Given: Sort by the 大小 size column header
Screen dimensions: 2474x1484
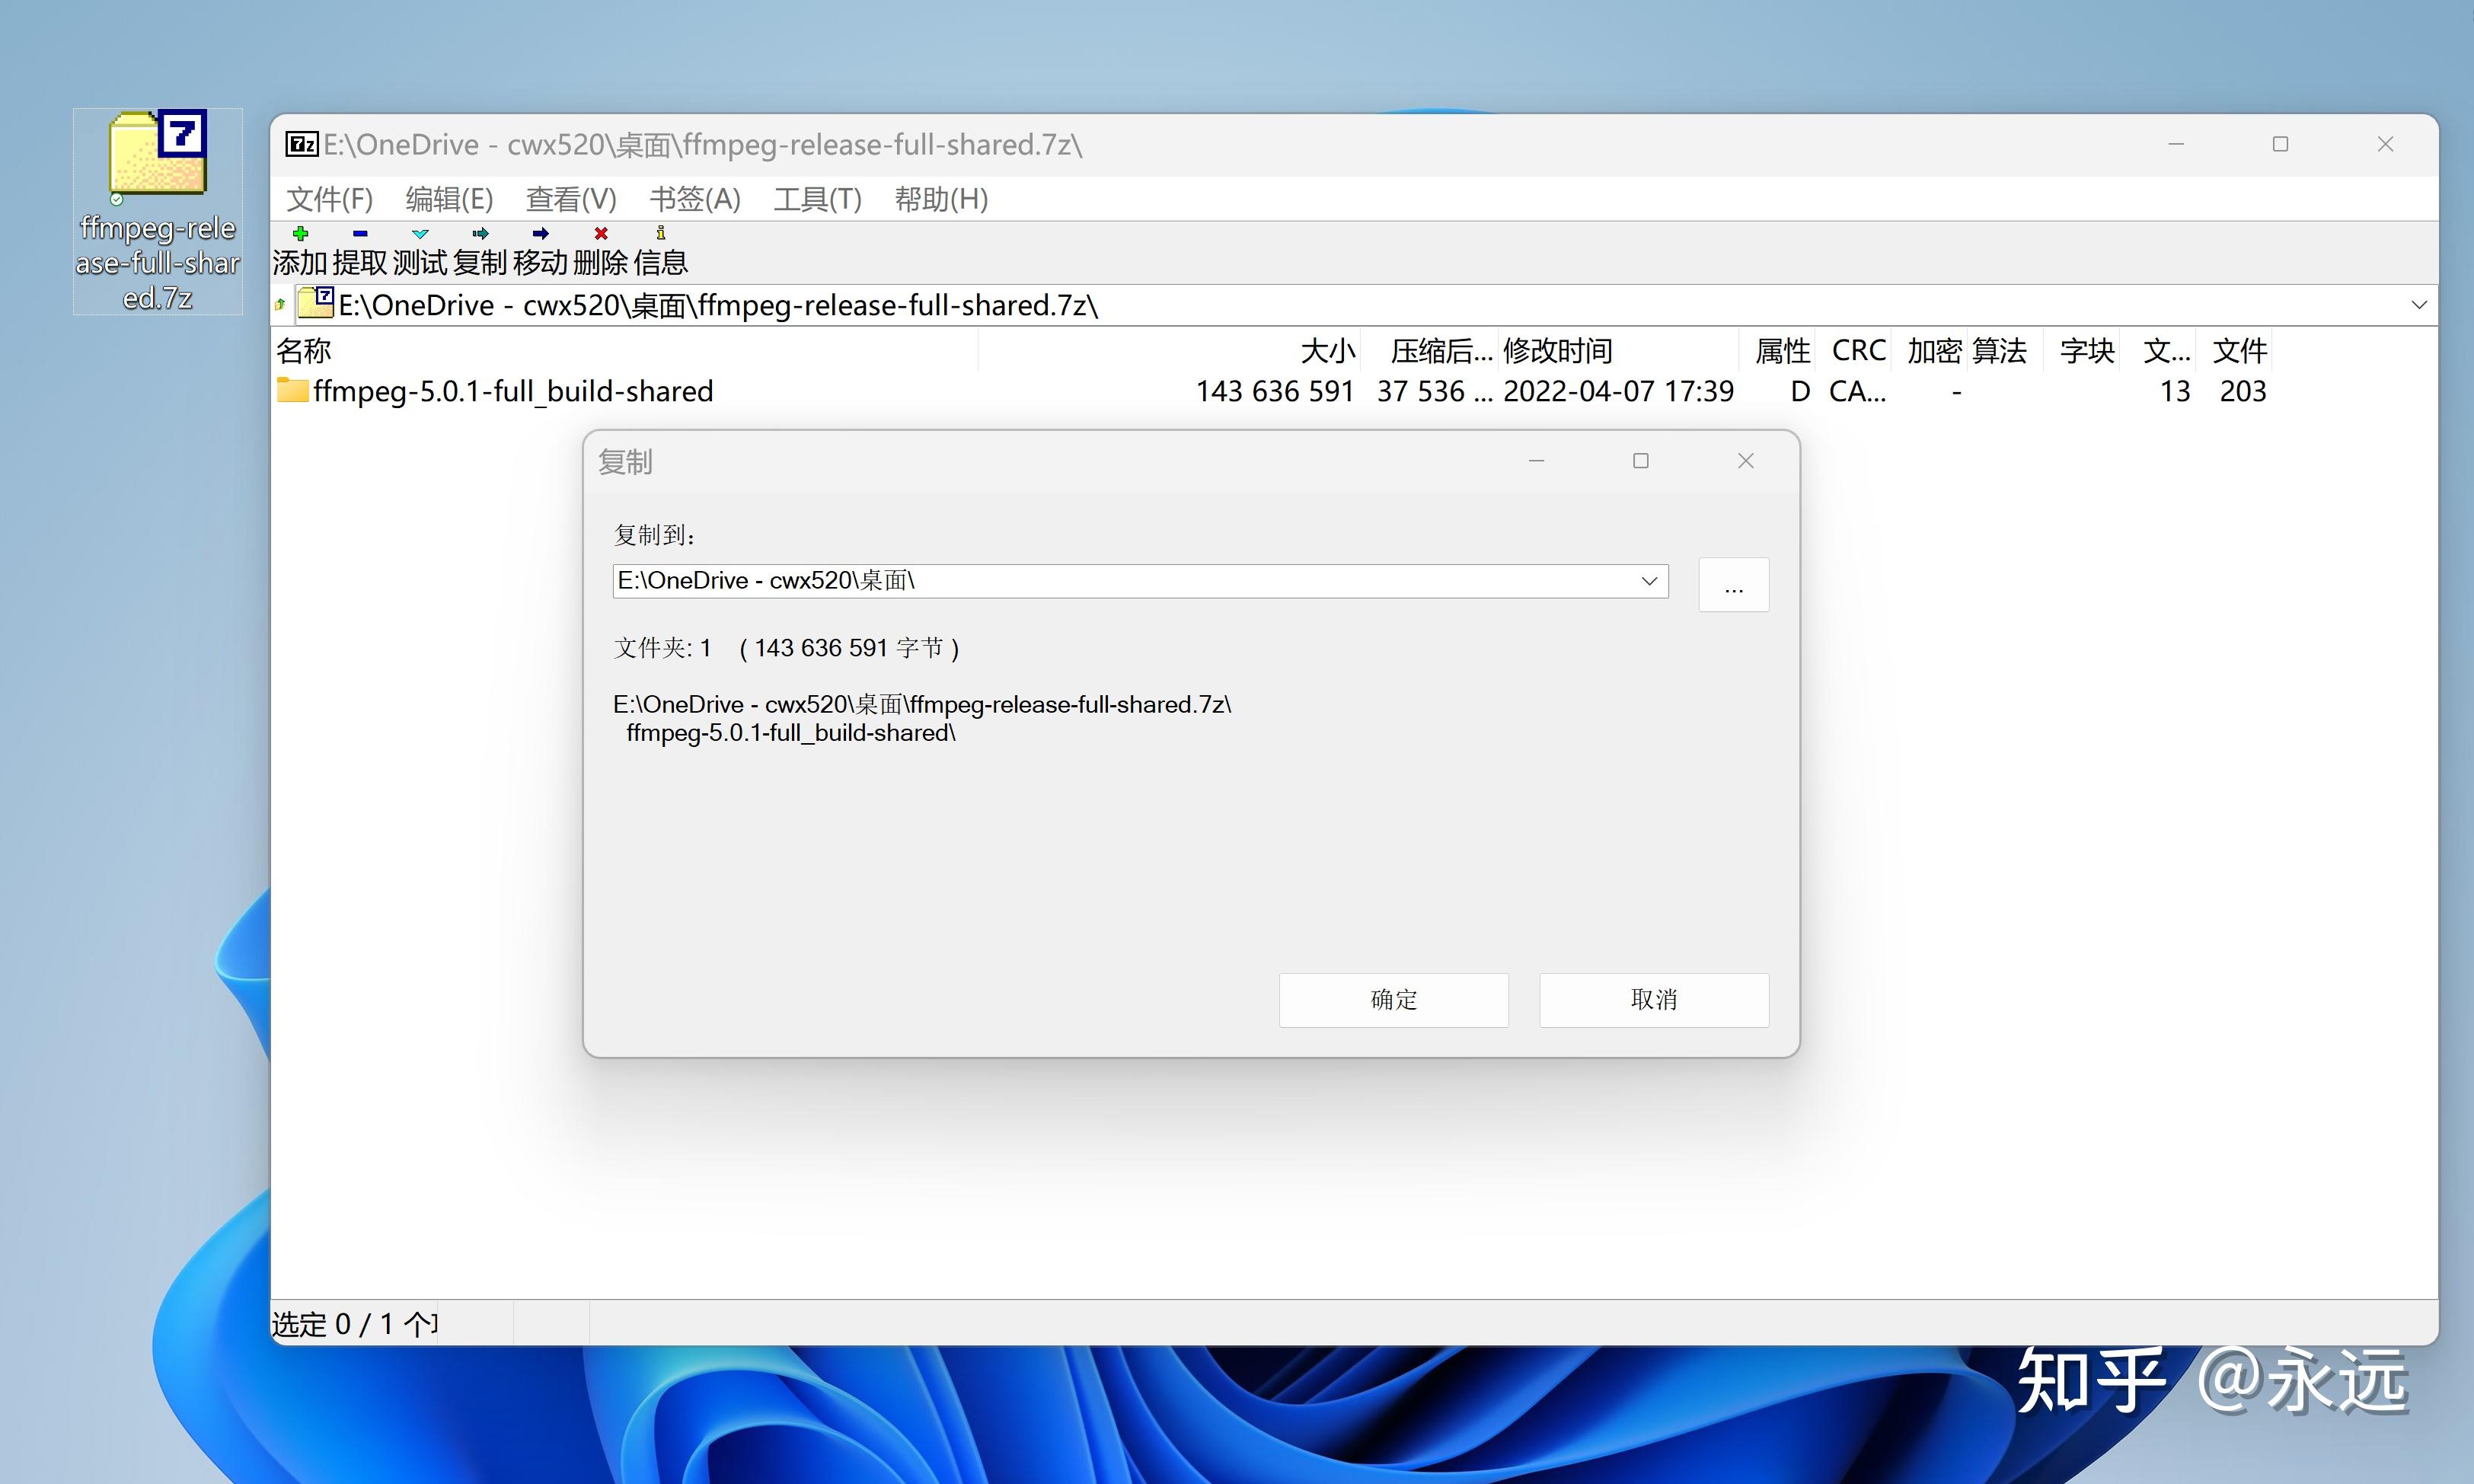Looking at the screenshot, I should click(x=1327, y=351).
